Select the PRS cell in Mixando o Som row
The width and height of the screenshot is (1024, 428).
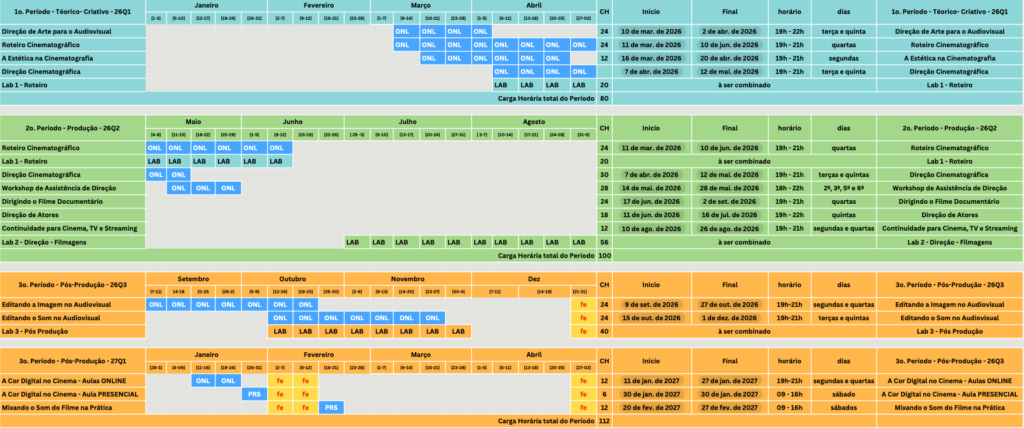click(x=331, y=407)
